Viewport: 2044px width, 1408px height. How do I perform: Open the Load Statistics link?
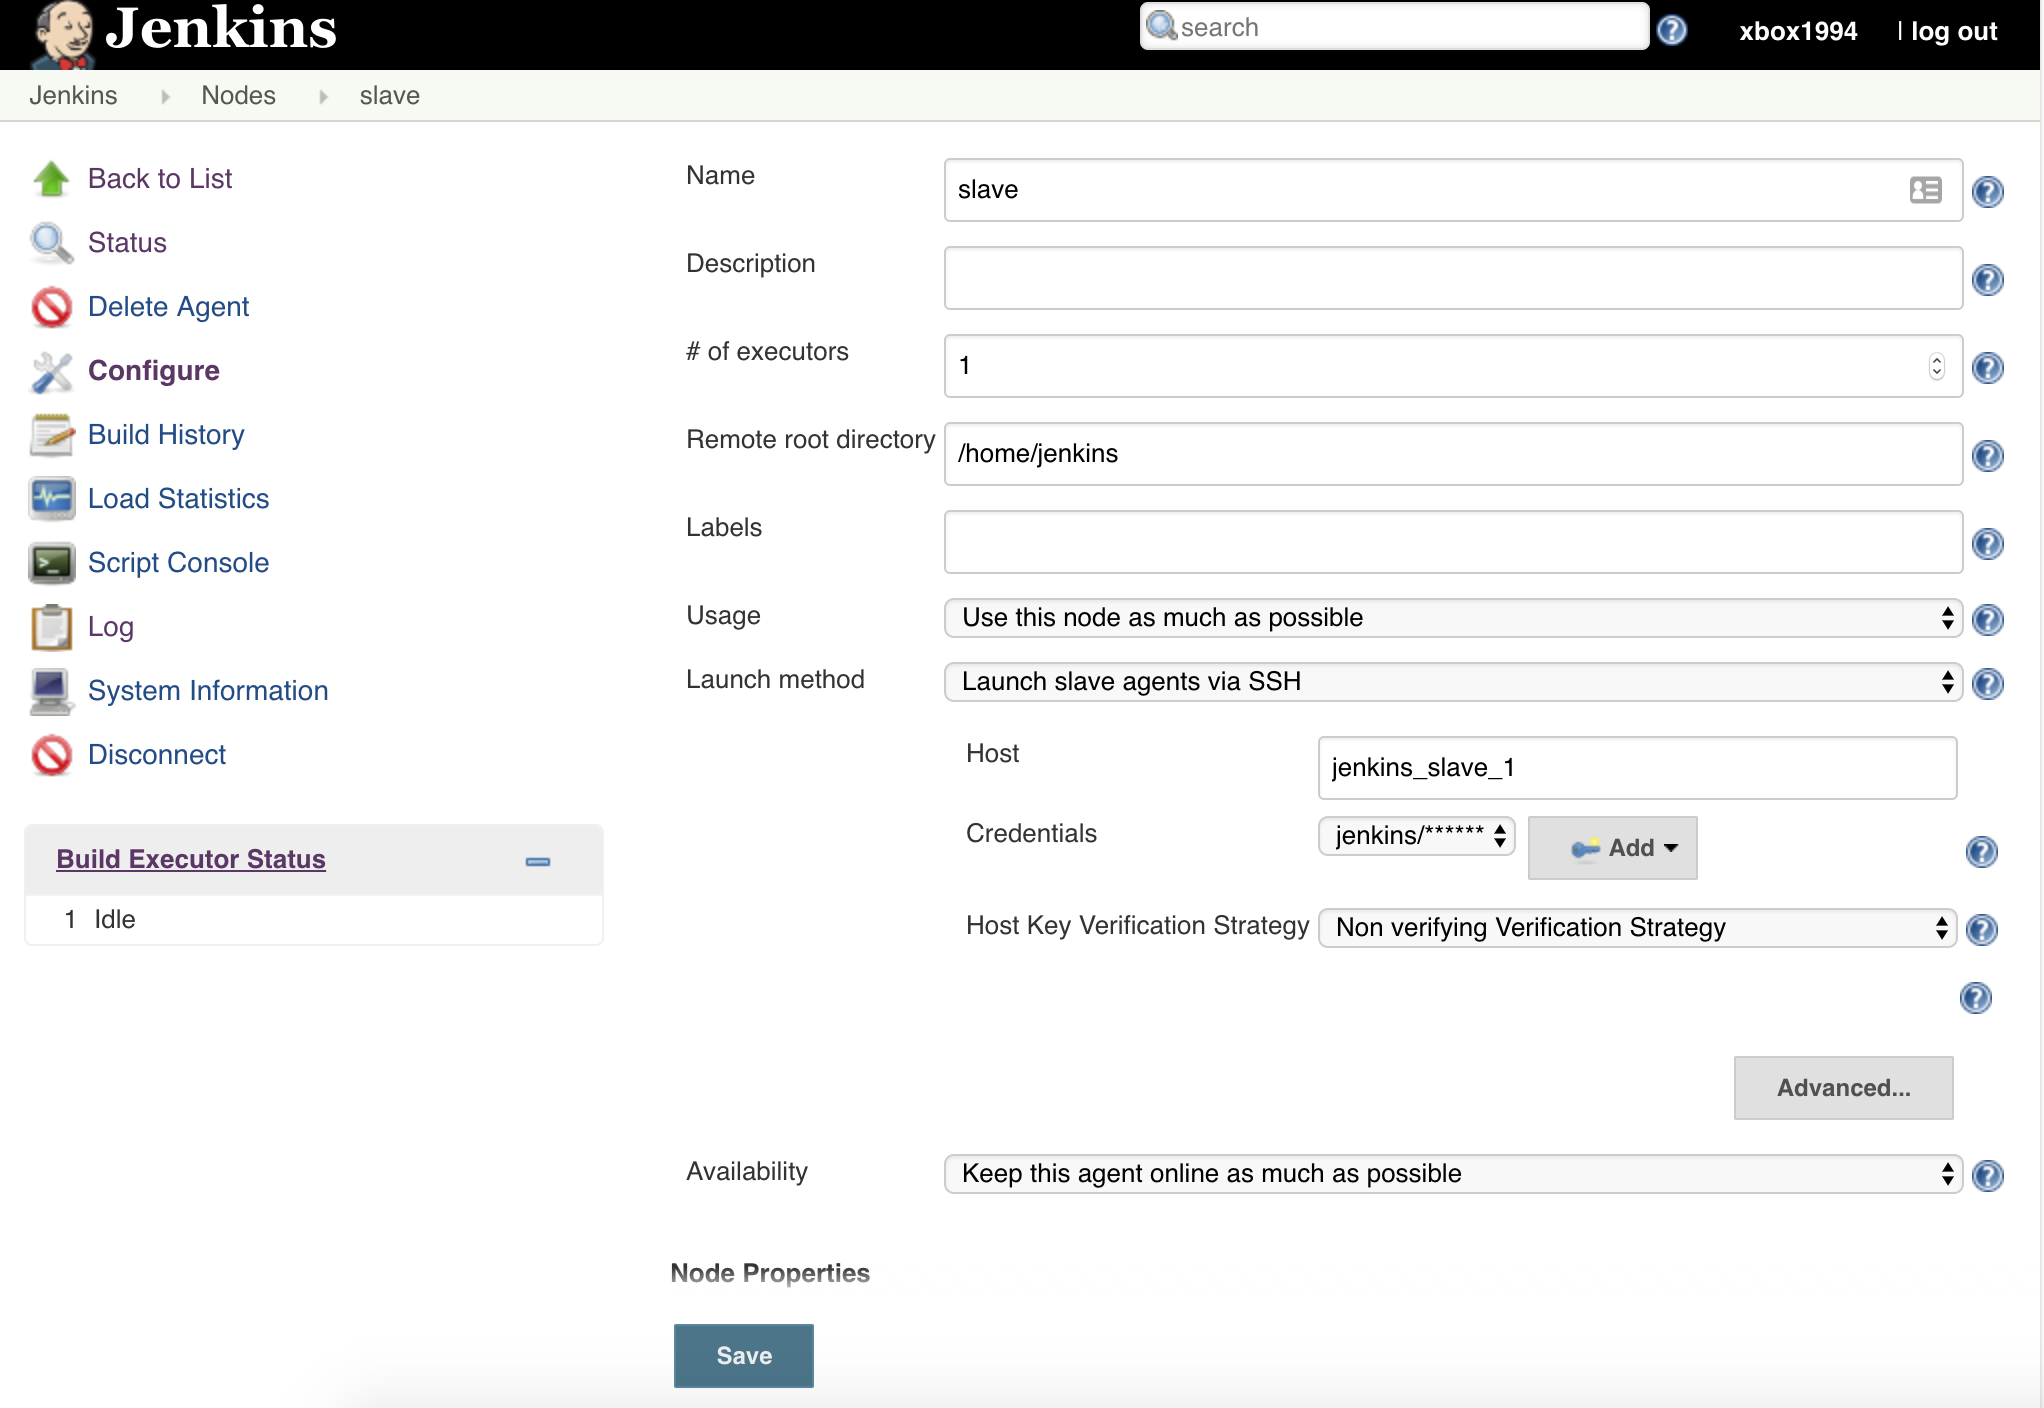178,499
